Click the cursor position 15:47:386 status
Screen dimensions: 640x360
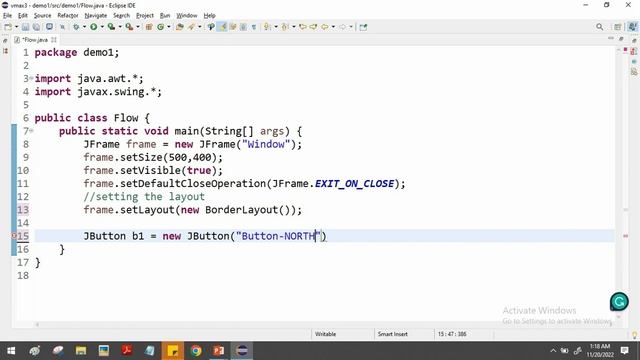[452, 334]
